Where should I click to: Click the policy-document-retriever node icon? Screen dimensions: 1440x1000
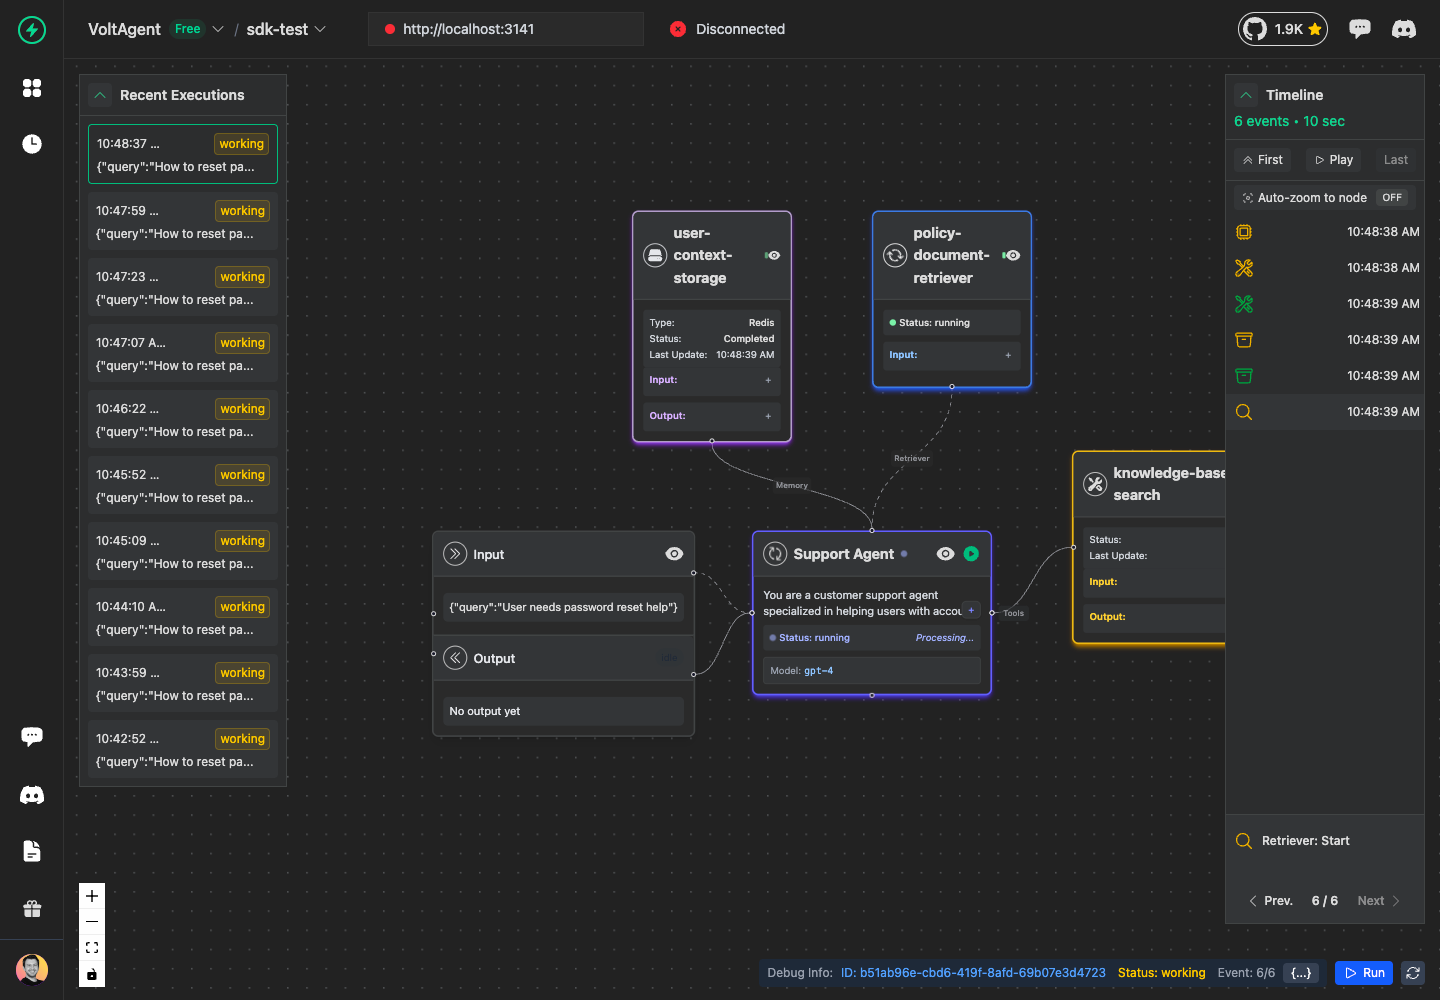895,256
